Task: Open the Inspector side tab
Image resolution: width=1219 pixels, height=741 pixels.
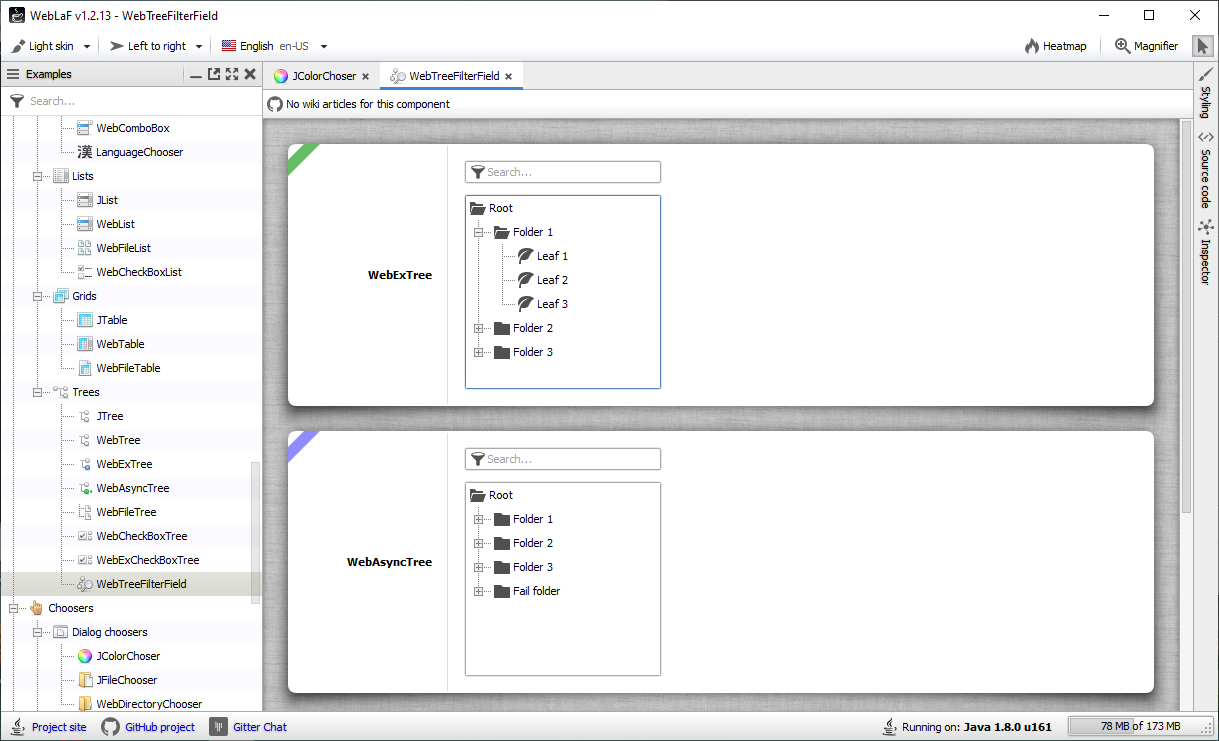Action: pyautogui.click(x=1205, y=252)
